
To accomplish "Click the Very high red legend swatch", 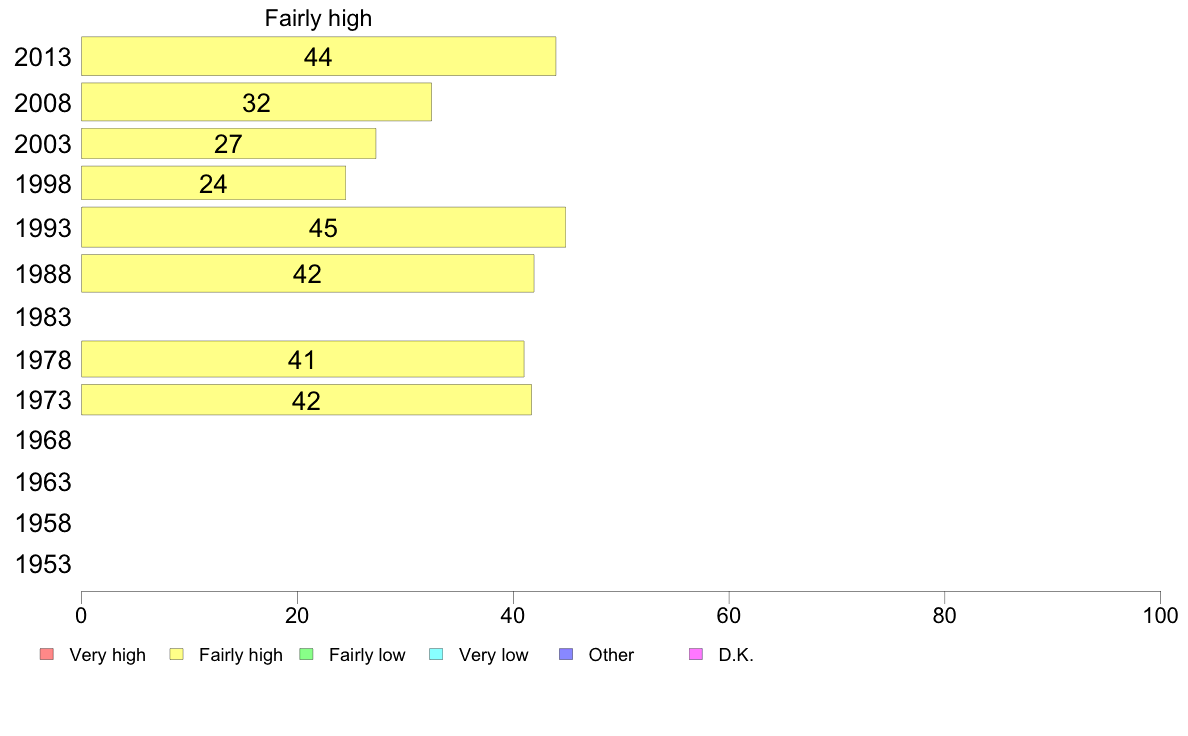I will coord(47,654).
